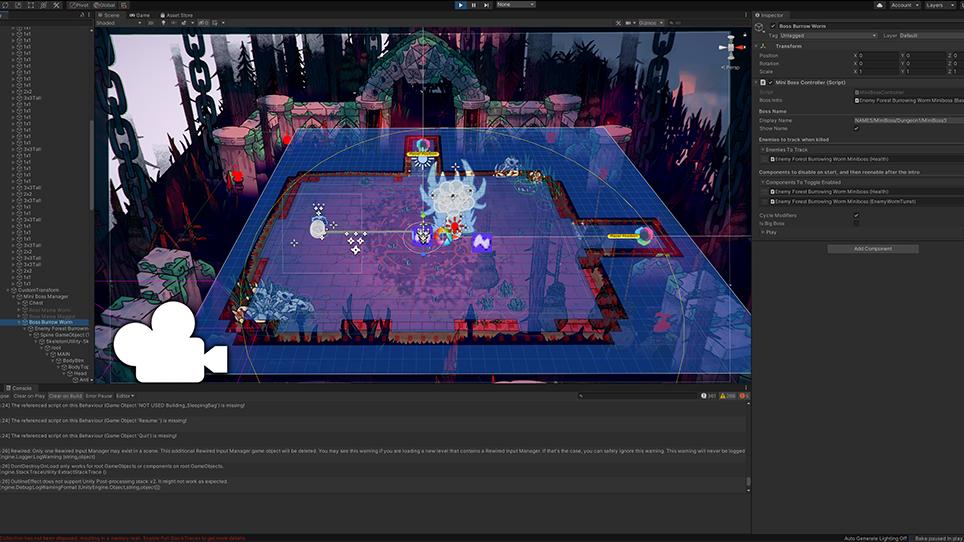Click the Mini Boss Controller script icon
The height and width of the screenshot is (542, 964).
763,82
